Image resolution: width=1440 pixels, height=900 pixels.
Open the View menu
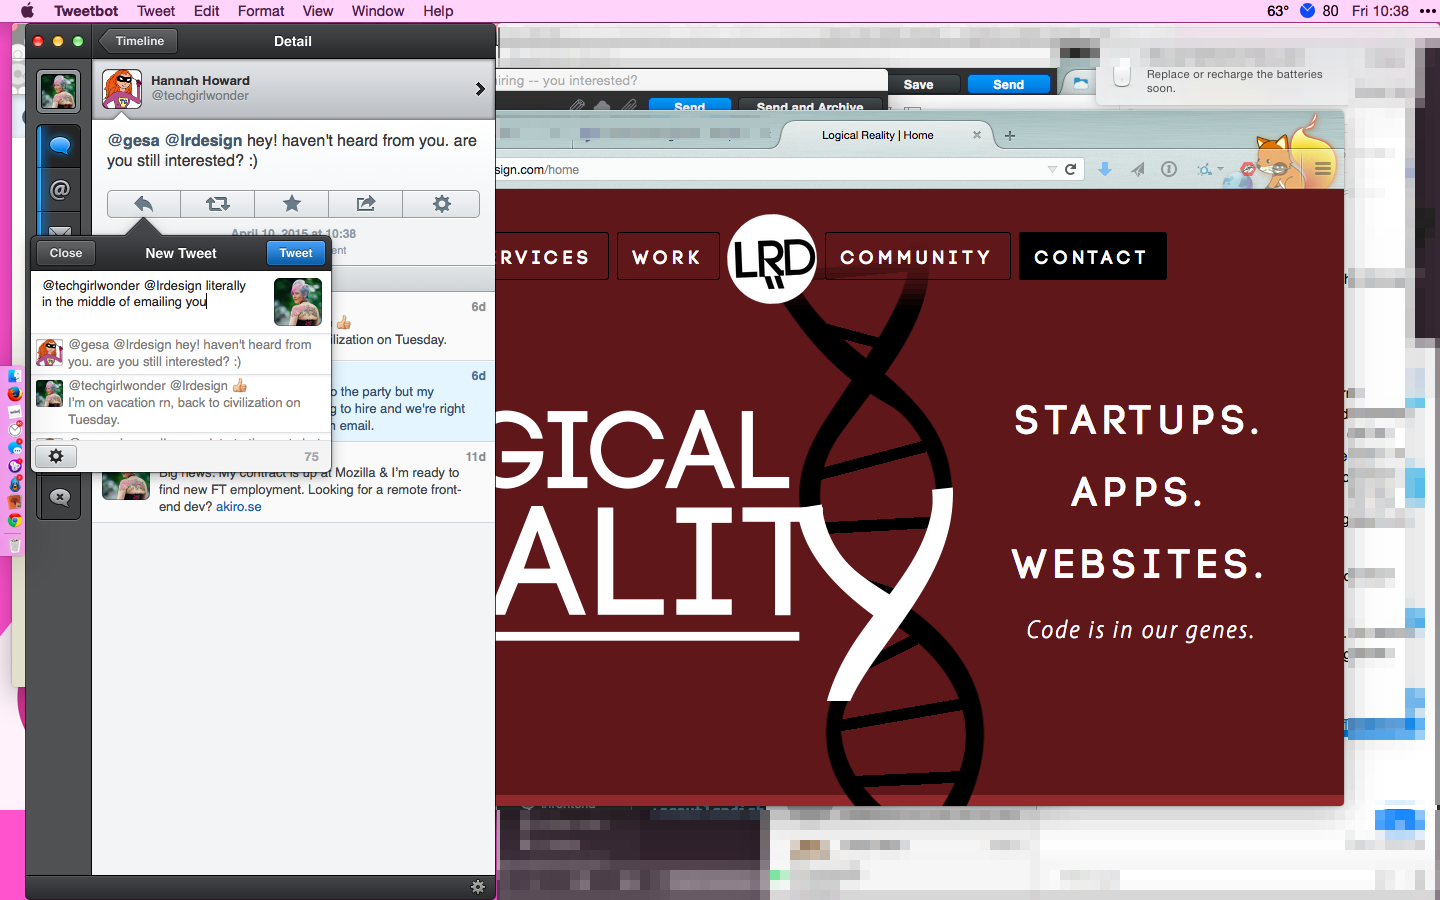click(318, 11)
